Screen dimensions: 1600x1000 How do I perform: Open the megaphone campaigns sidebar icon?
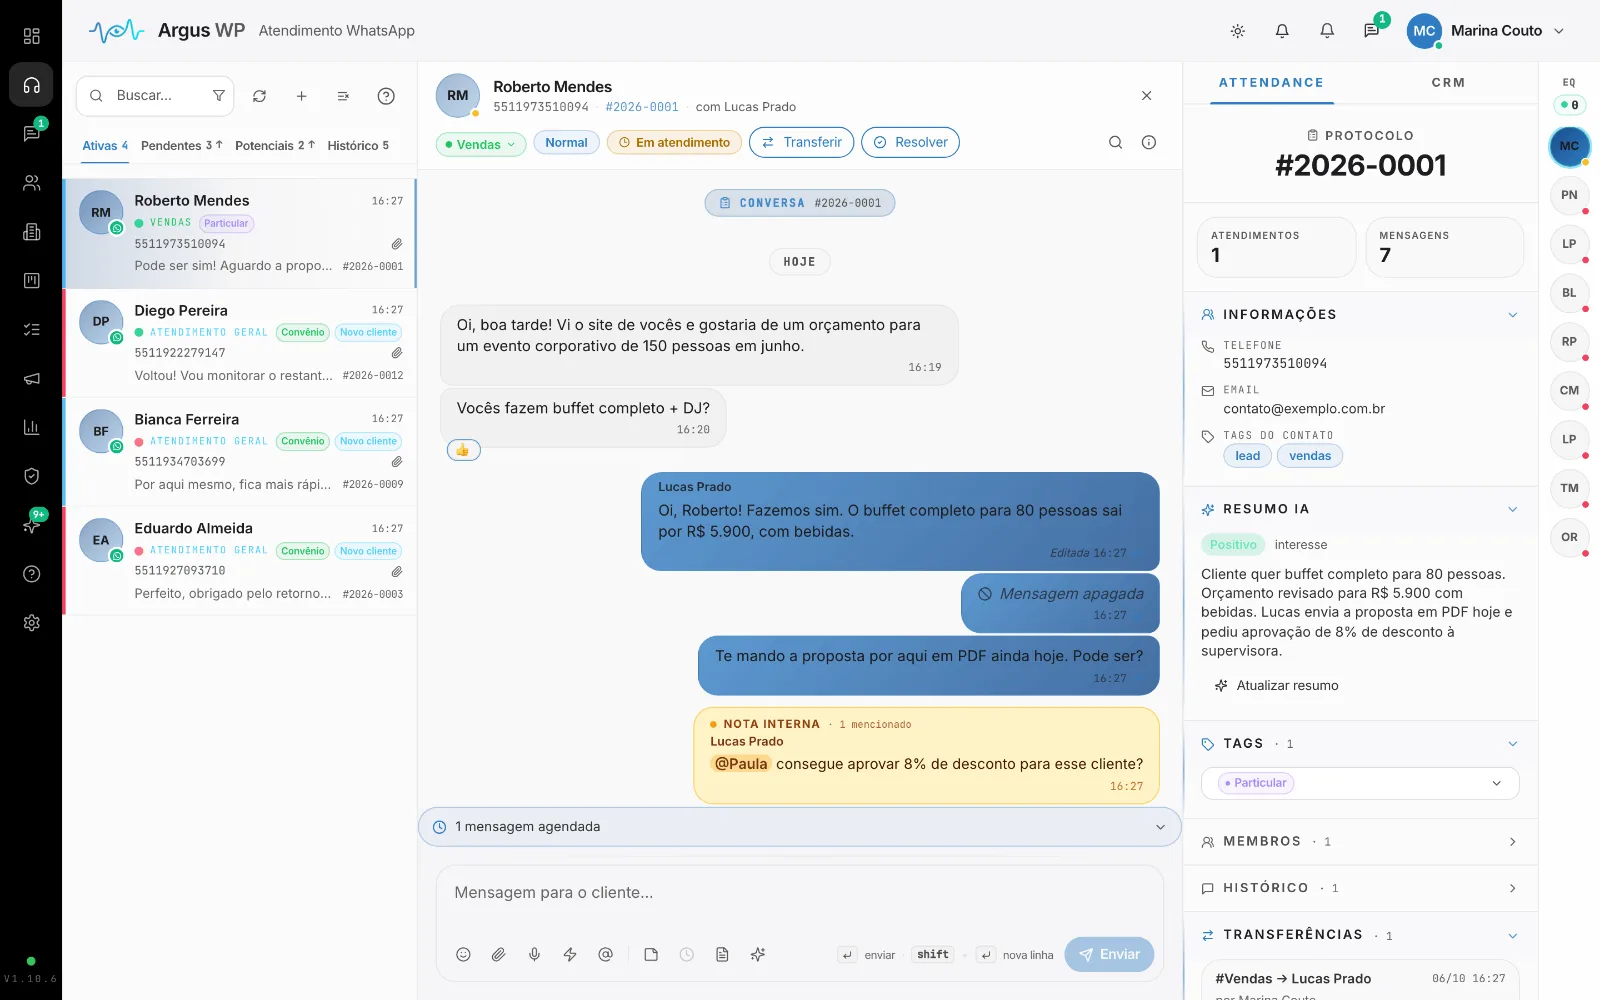[31, 378]
